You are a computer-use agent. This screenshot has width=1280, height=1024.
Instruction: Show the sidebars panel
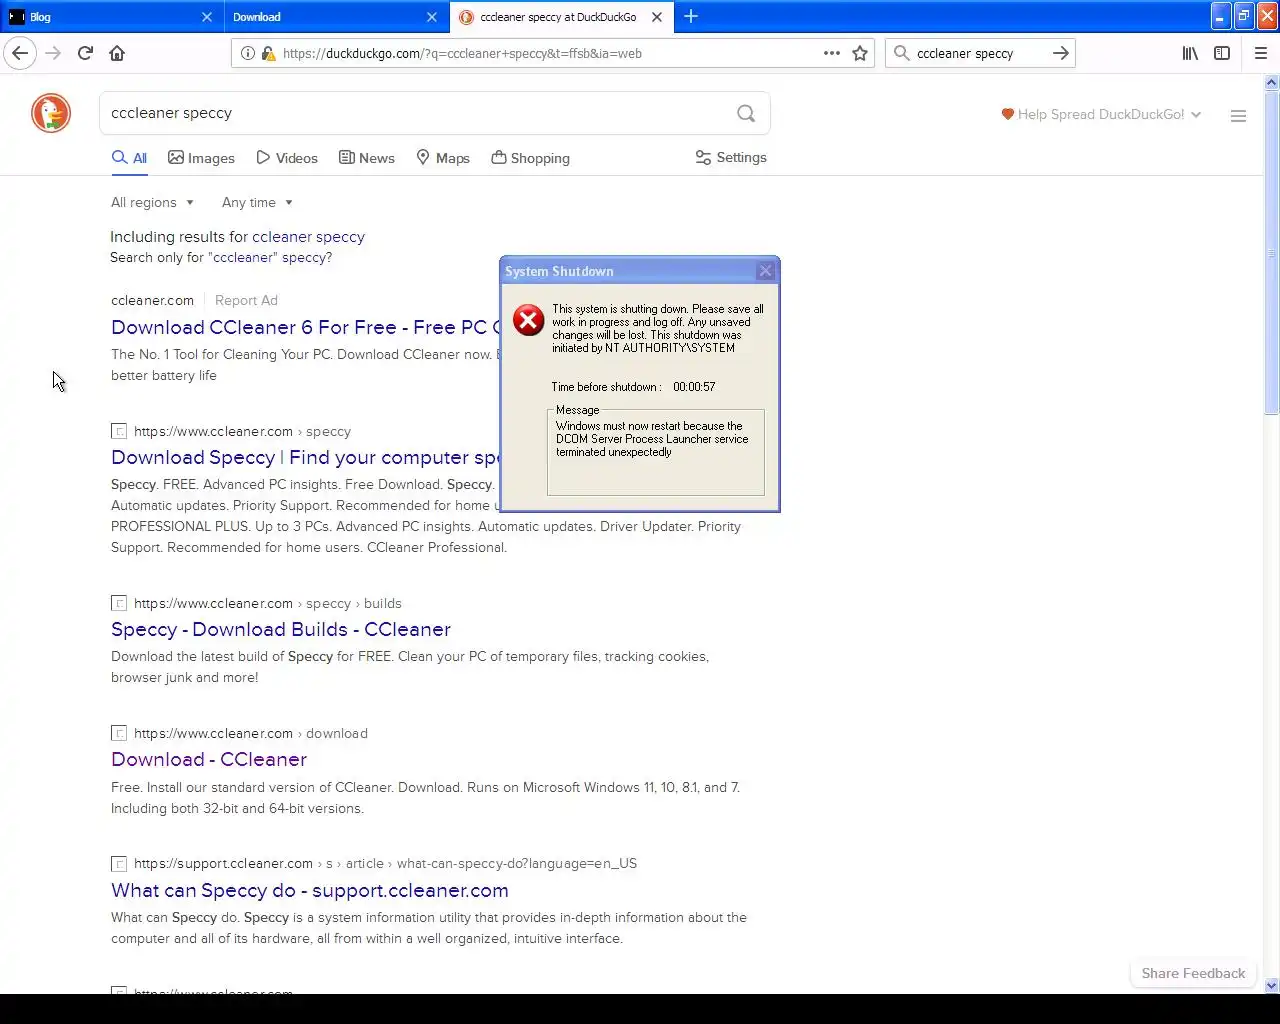tap(1222, 53)
